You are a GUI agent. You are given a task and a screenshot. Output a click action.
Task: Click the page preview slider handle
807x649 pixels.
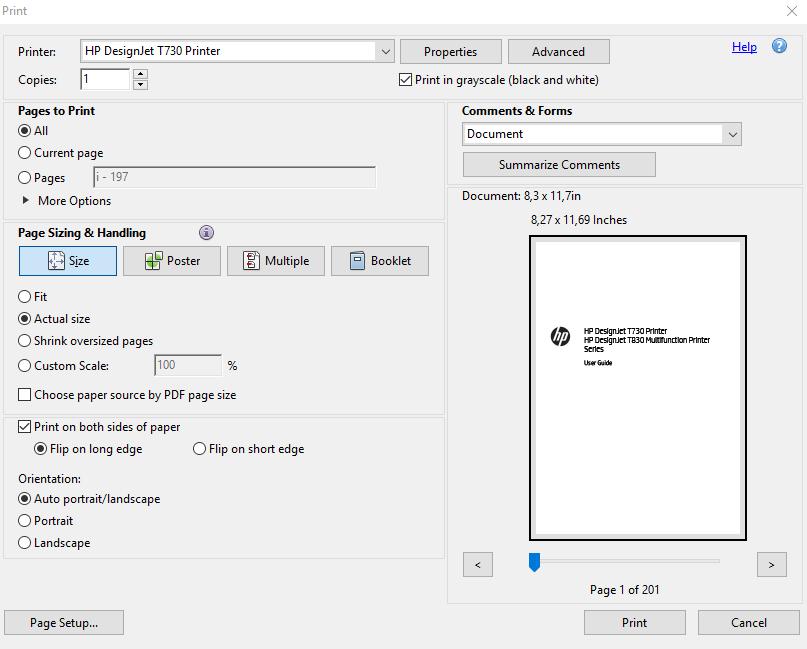point(534,563)
